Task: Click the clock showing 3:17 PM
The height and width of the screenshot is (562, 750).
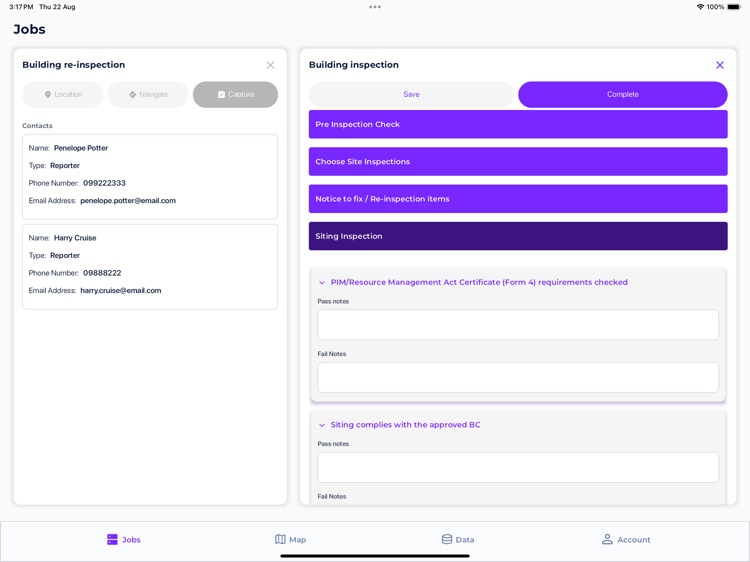Action: (x=21, y=7)
